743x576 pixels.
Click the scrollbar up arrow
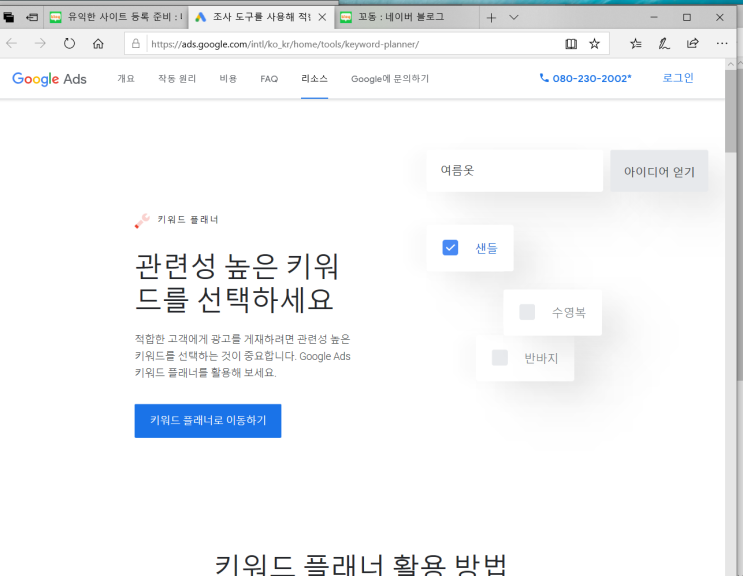[730, 64]
